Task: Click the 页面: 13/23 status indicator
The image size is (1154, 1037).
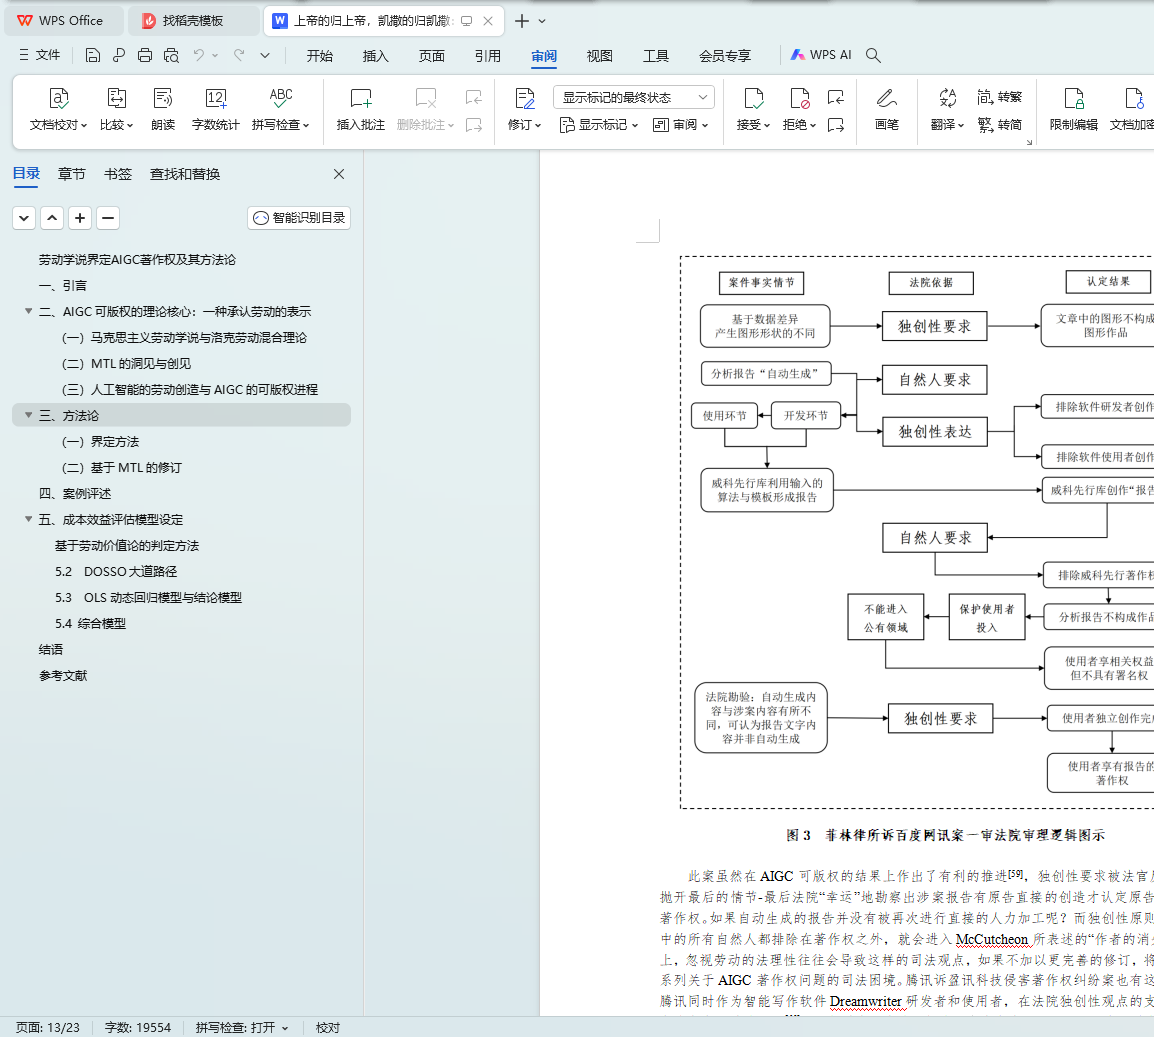Action: click(48, 1027)
